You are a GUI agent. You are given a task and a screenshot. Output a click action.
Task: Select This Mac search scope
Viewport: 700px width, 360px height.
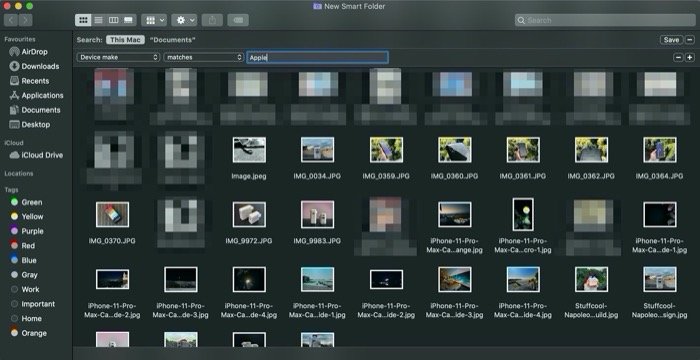125,40
